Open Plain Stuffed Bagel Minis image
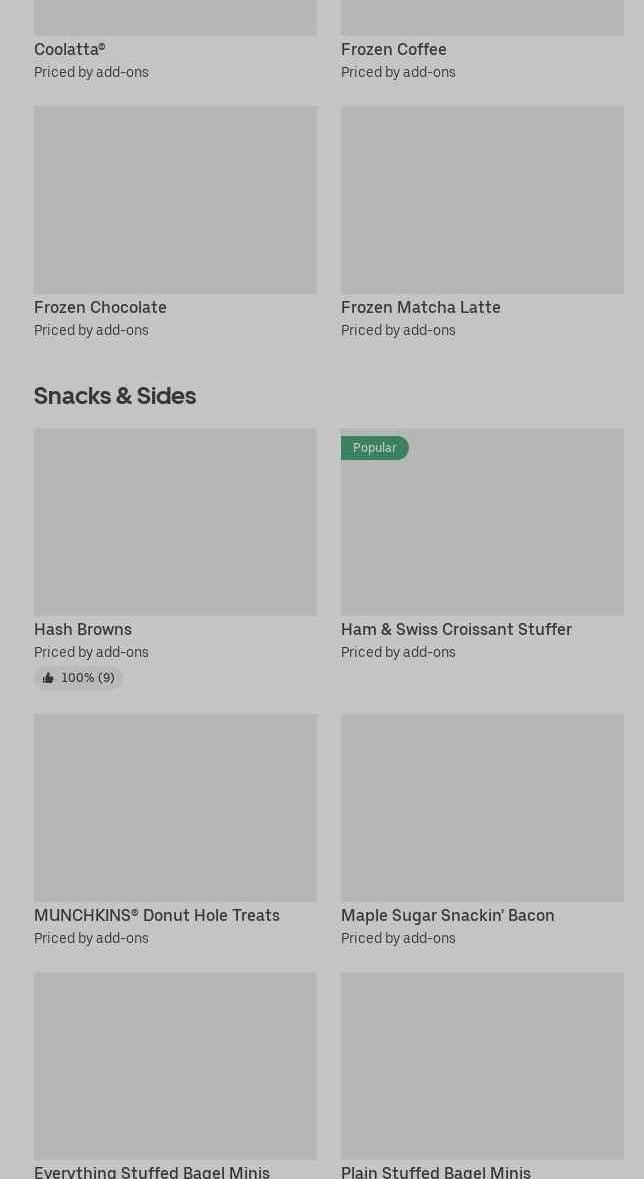 pos(482,1065)
